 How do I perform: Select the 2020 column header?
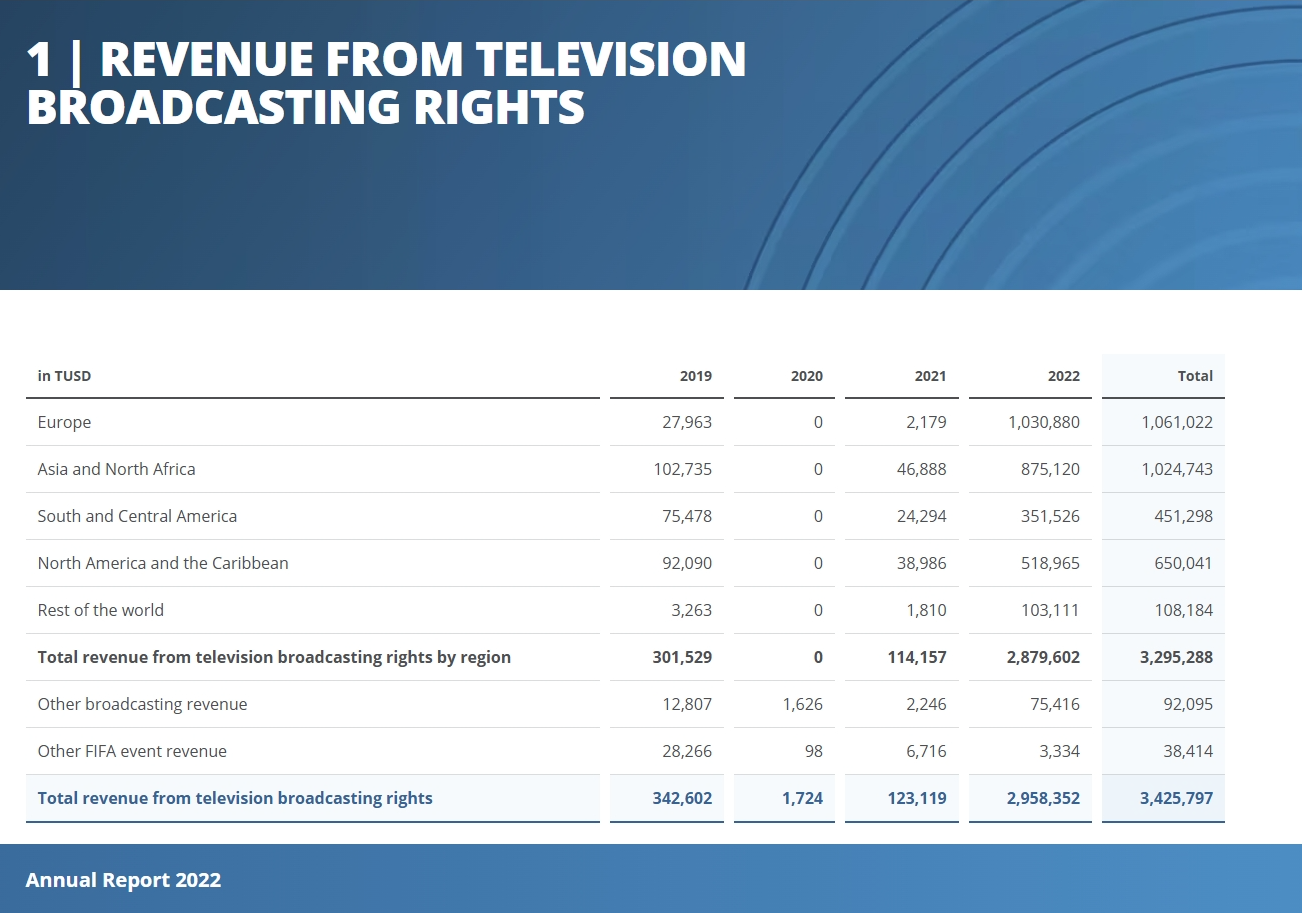click(807, 376)
